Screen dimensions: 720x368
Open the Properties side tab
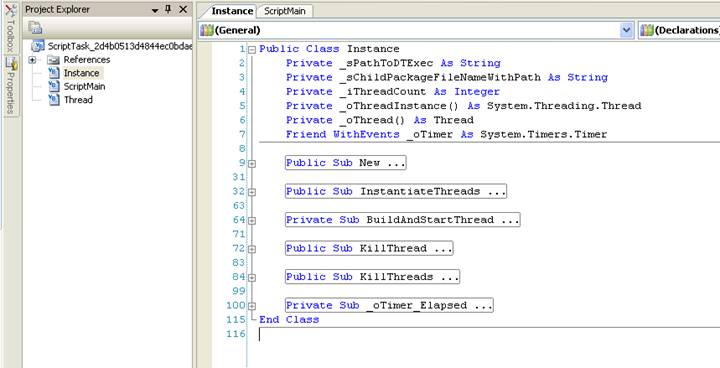(10, 86)
